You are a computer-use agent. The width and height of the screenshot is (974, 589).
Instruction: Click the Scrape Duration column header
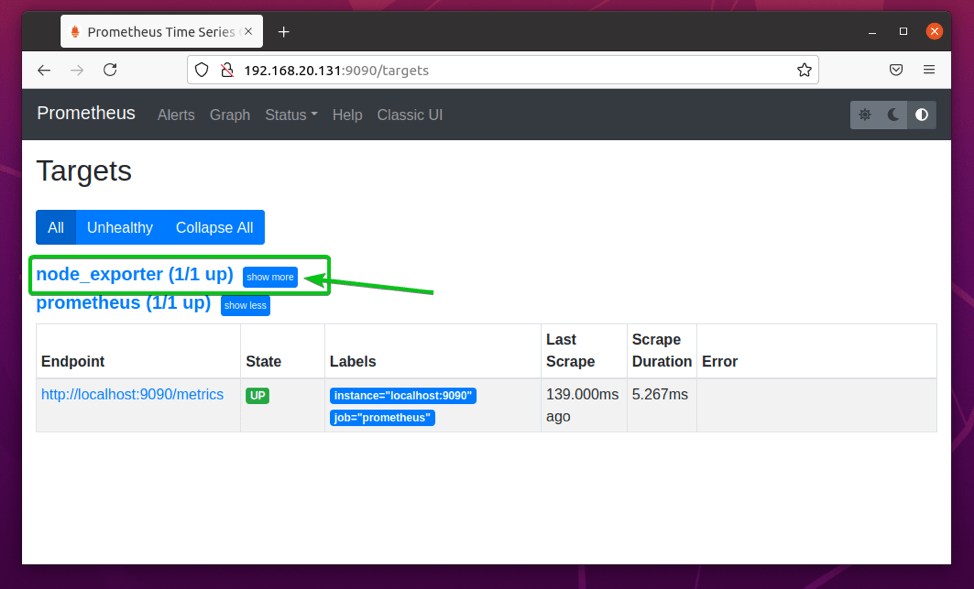(x=662, y=350)
